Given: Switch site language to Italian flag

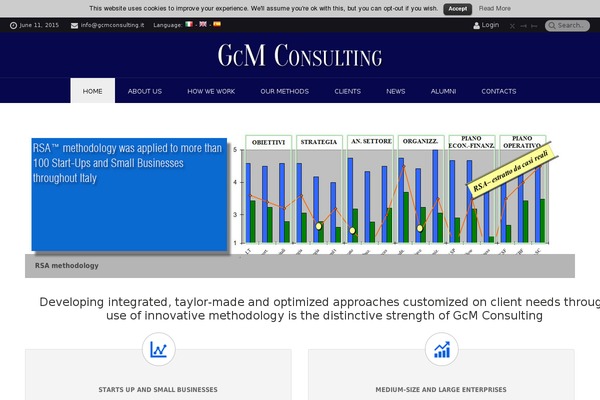Looking at the screenshot, I should pyautogui.click(x=189, y=24).
